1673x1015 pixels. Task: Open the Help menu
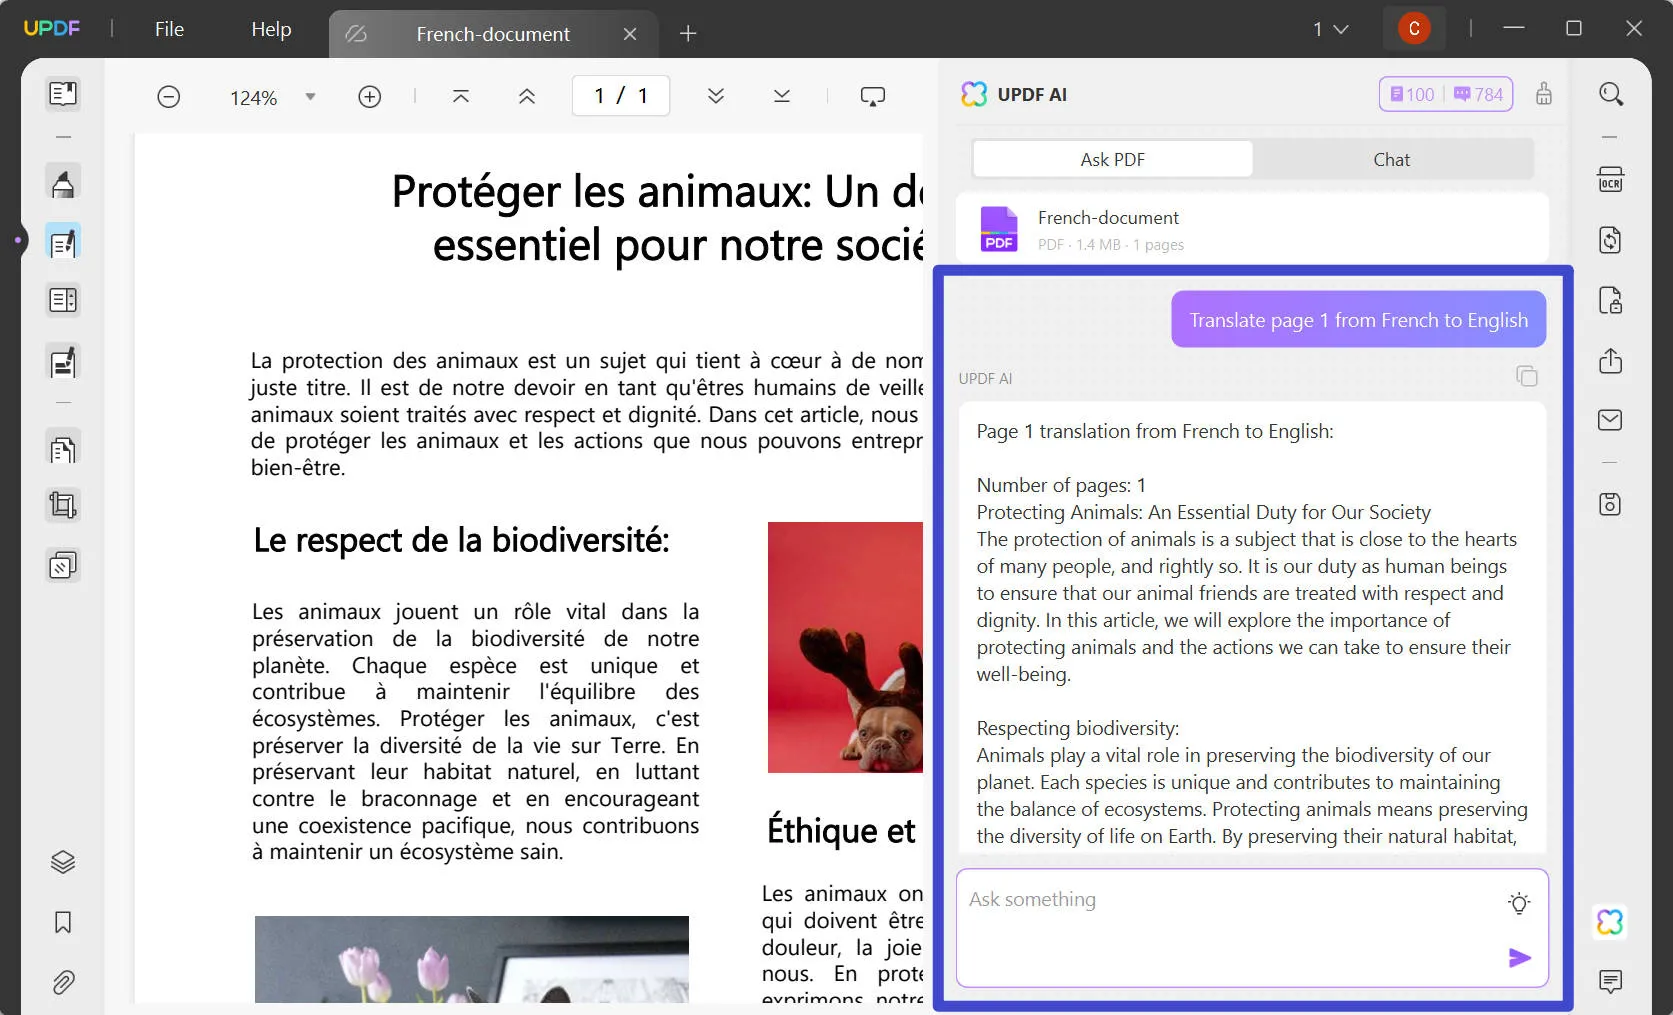tap(271, 29)
